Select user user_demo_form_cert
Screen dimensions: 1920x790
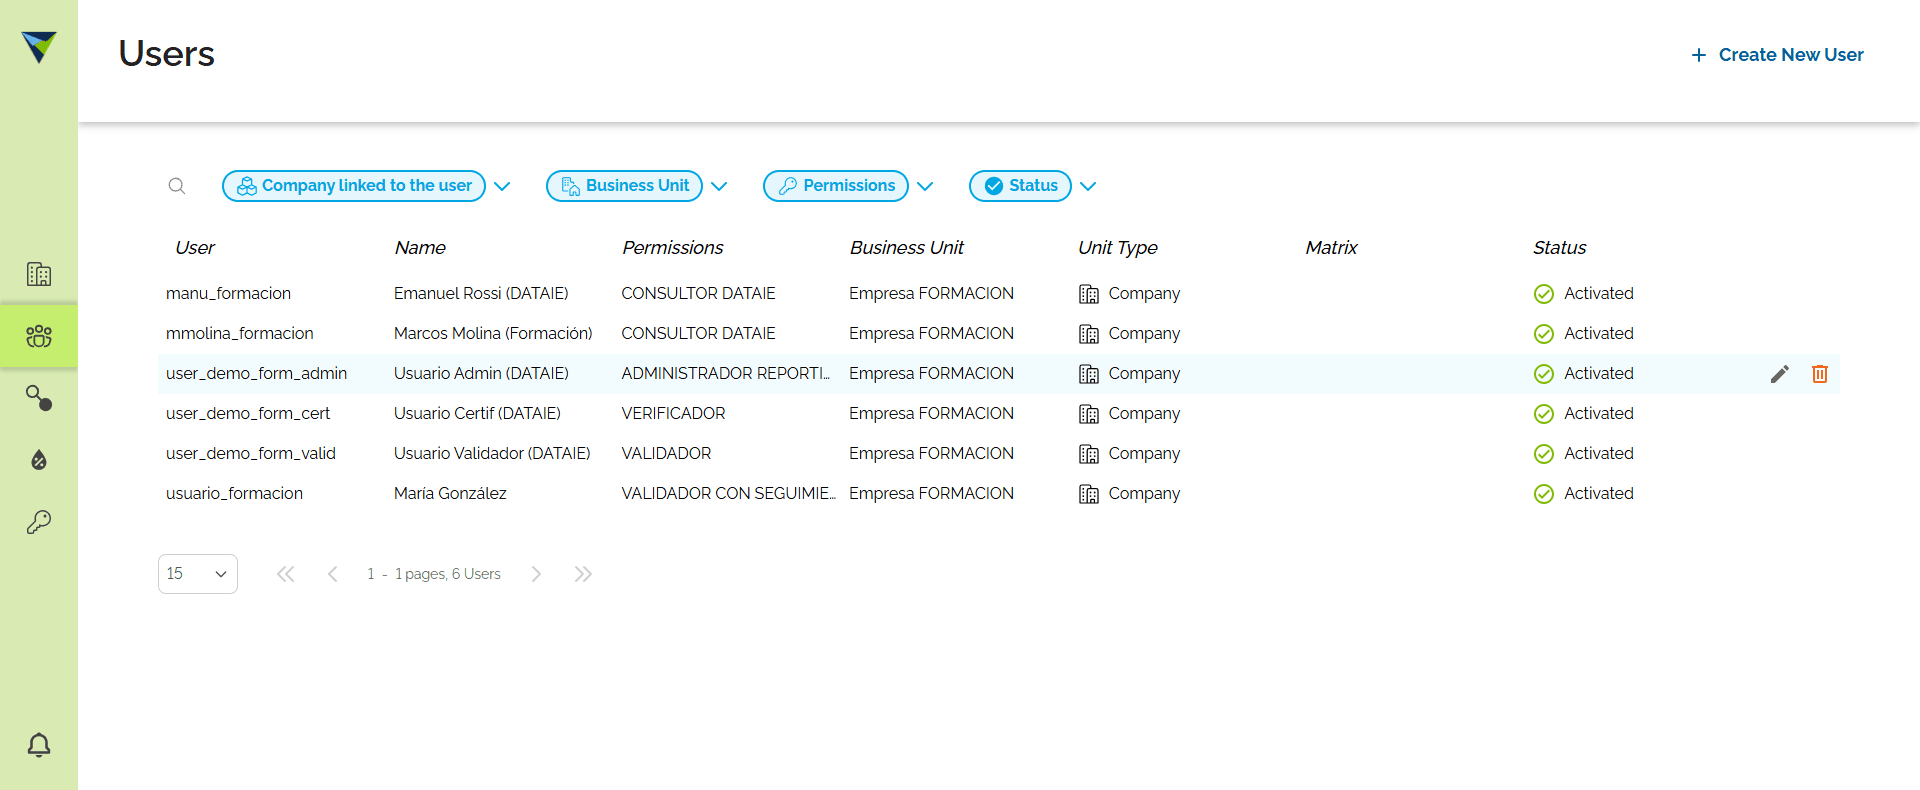pos(248,414)
